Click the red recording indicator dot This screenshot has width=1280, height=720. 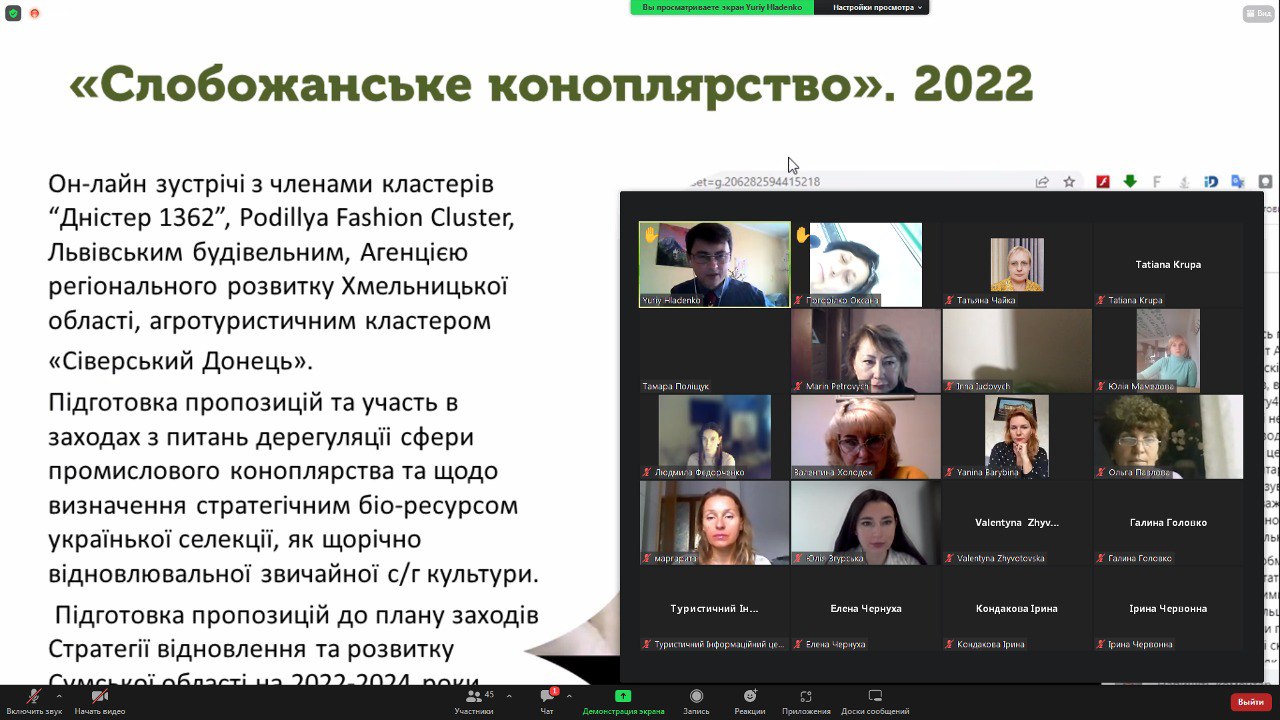35,13
